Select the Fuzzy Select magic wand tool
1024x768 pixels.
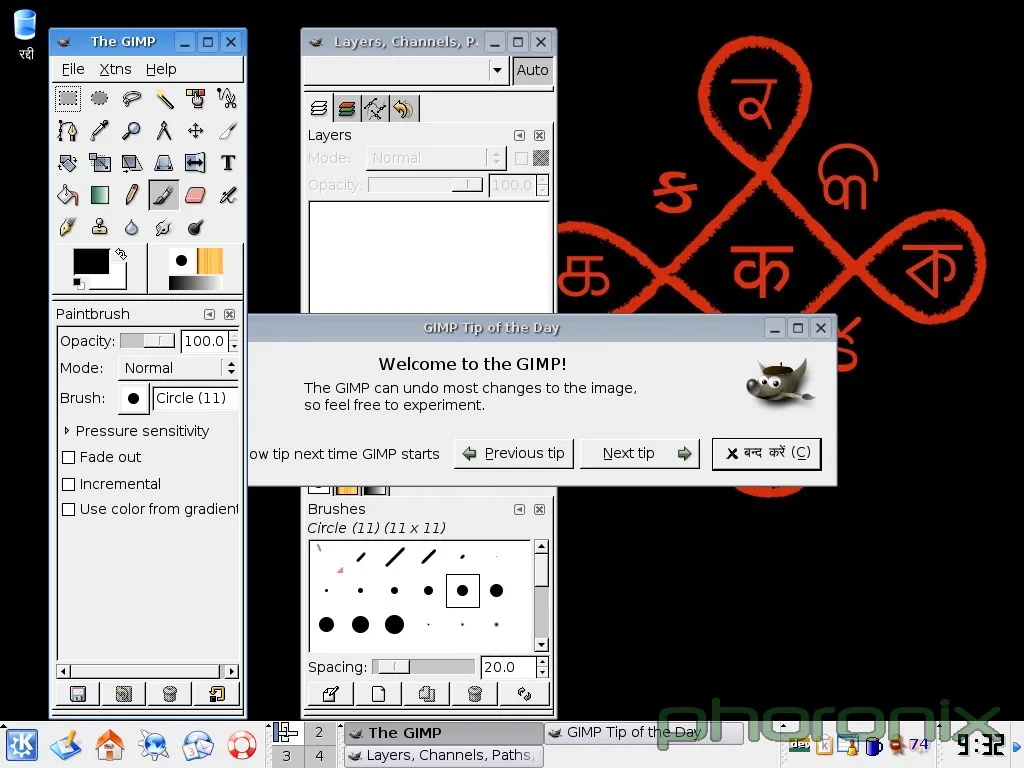coord(163,99)
